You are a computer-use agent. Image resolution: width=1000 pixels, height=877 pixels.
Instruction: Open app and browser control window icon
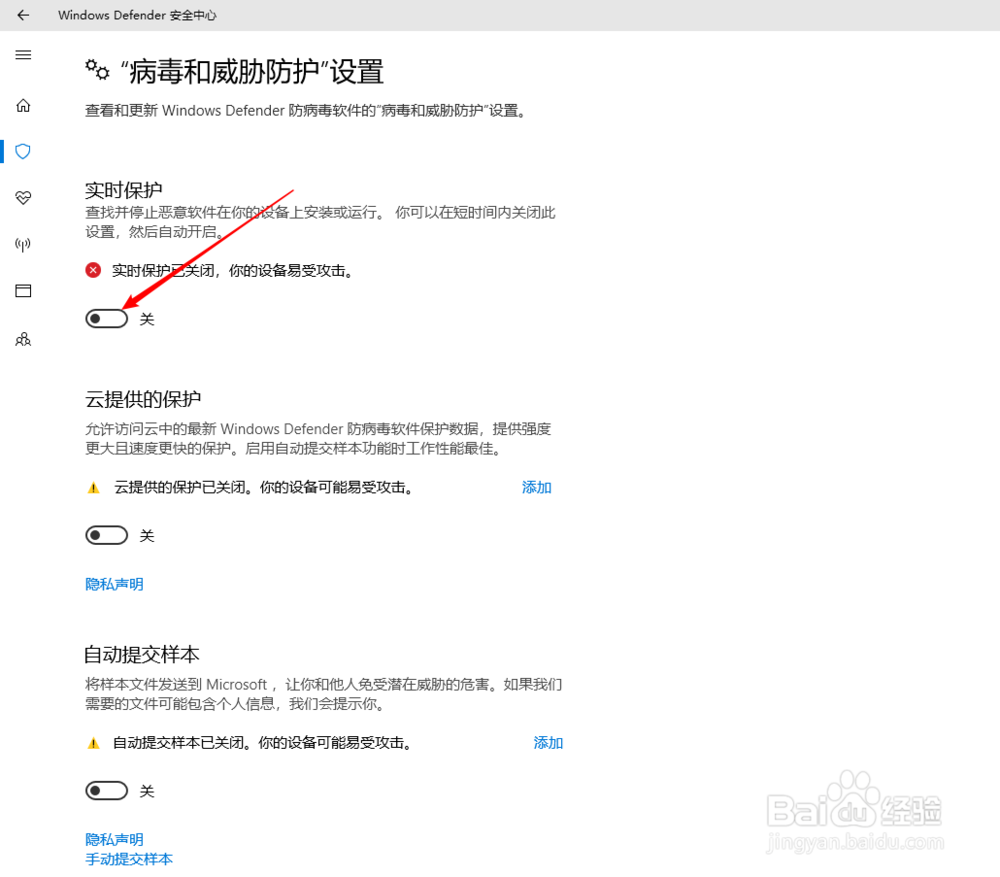(x=23, y=291)
